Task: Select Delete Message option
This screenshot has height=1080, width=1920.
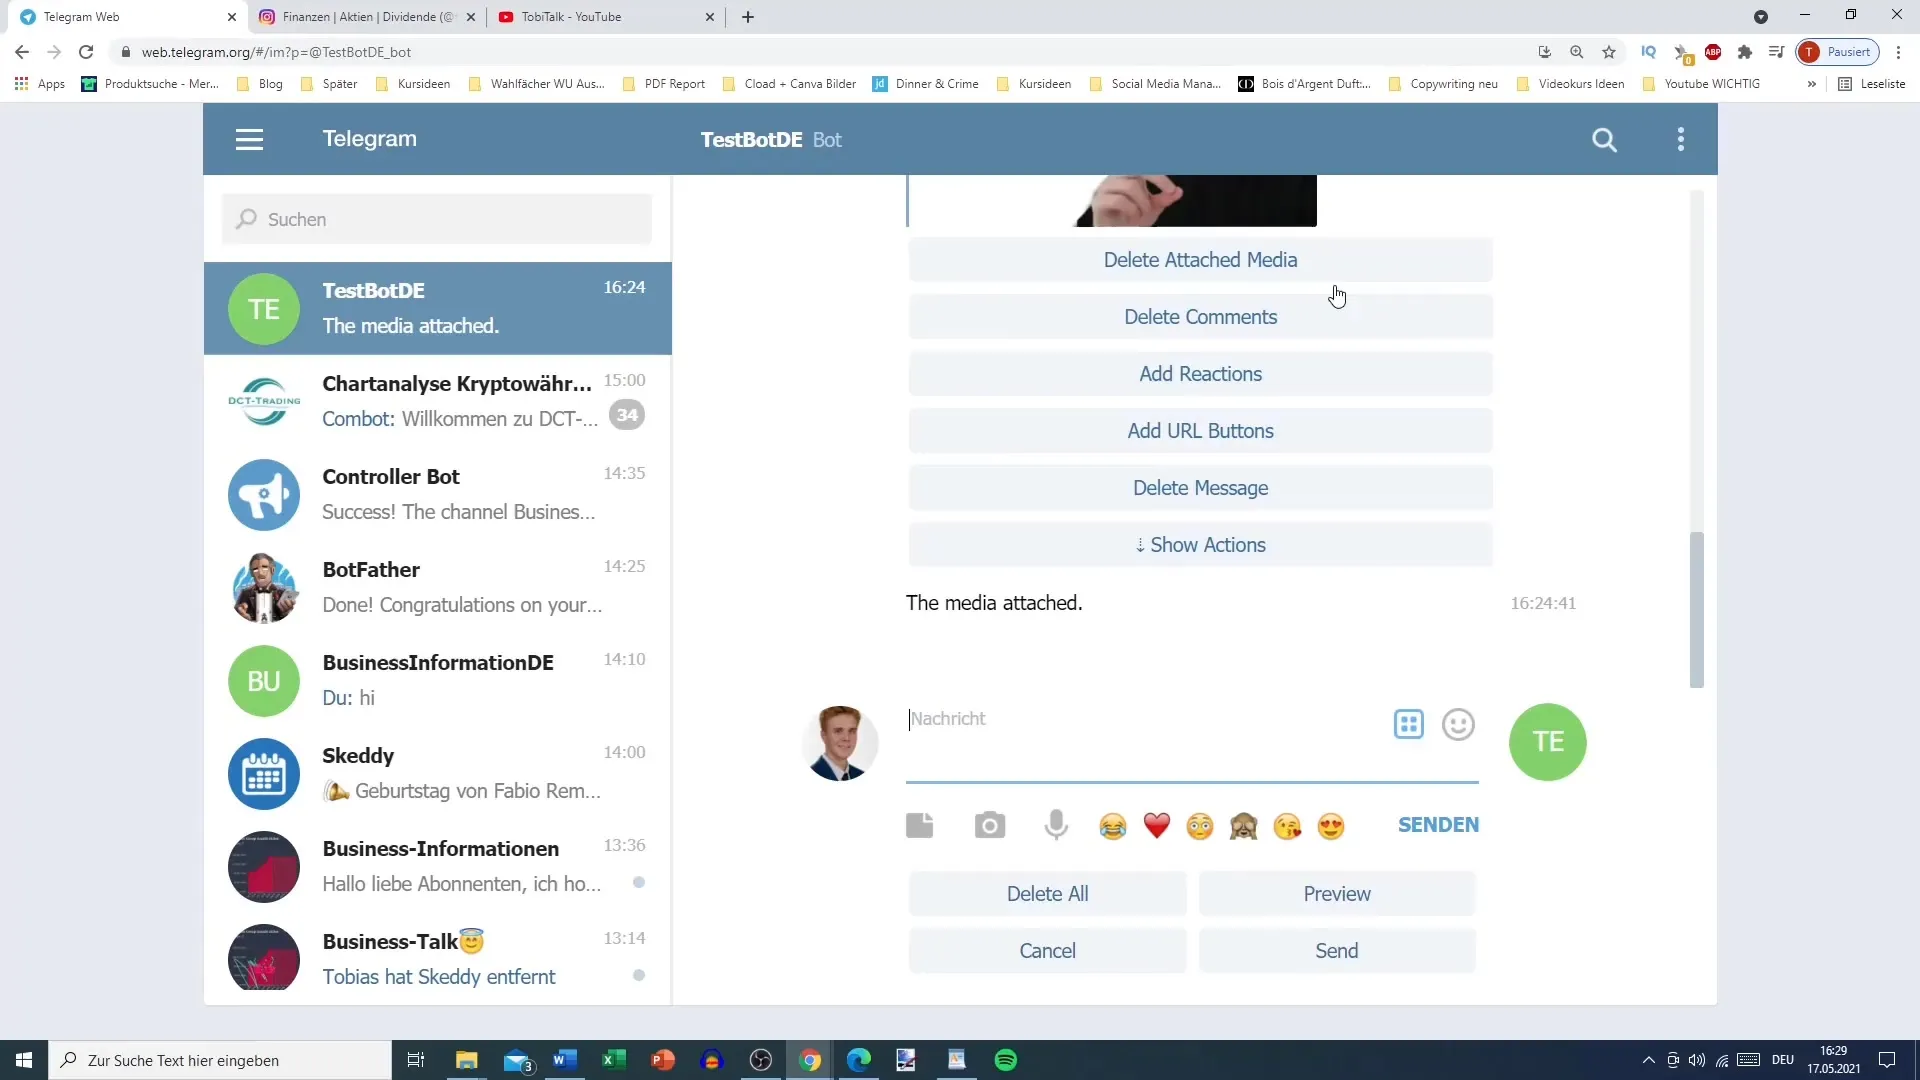Action: coord(1200,488)
